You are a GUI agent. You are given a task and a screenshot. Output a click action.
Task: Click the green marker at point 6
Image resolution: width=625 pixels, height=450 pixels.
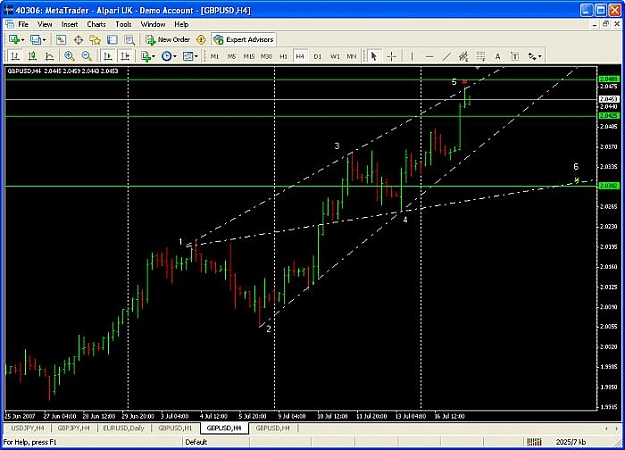click(x=576, y=180)
